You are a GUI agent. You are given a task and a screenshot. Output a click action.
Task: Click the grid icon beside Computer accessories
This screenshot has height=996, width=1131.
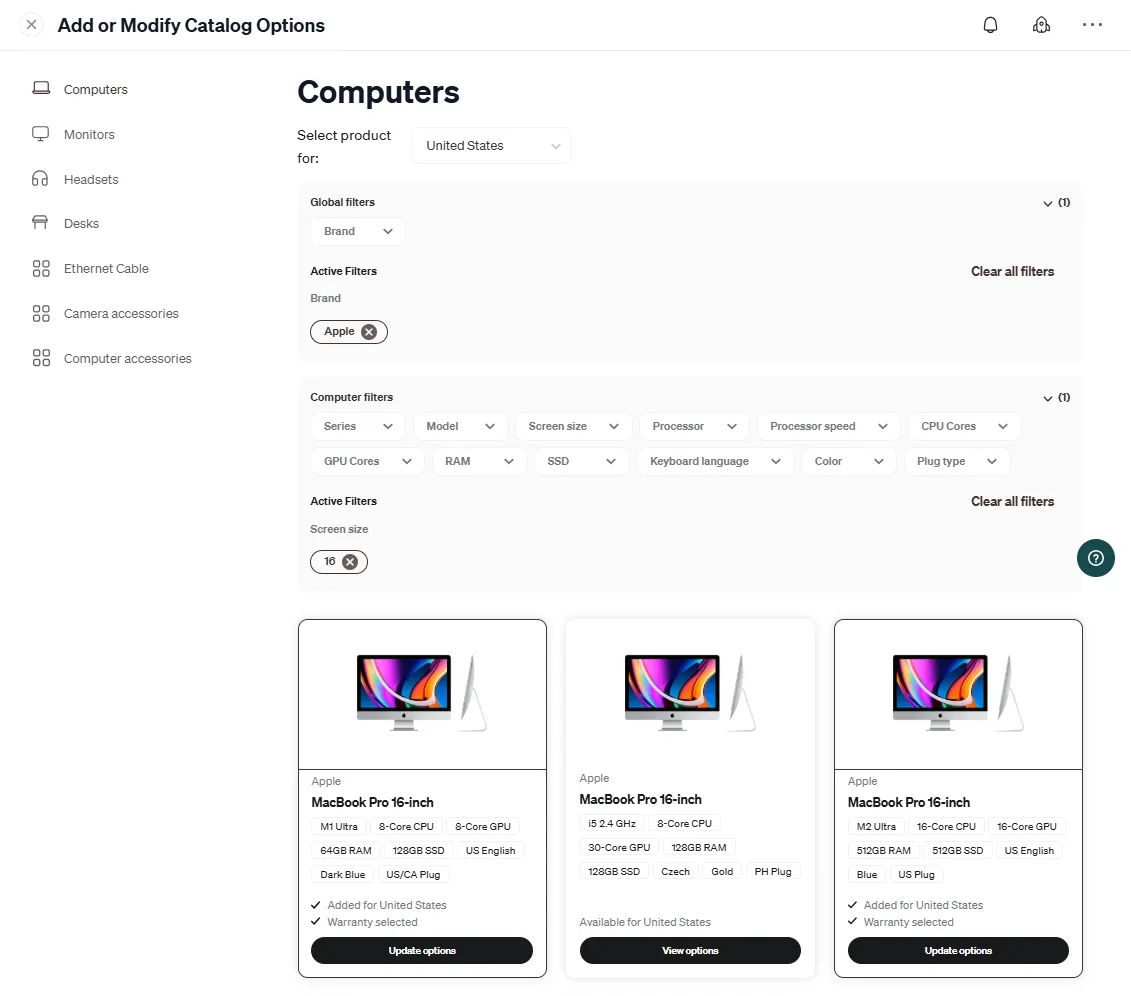[x=41, y=358]
